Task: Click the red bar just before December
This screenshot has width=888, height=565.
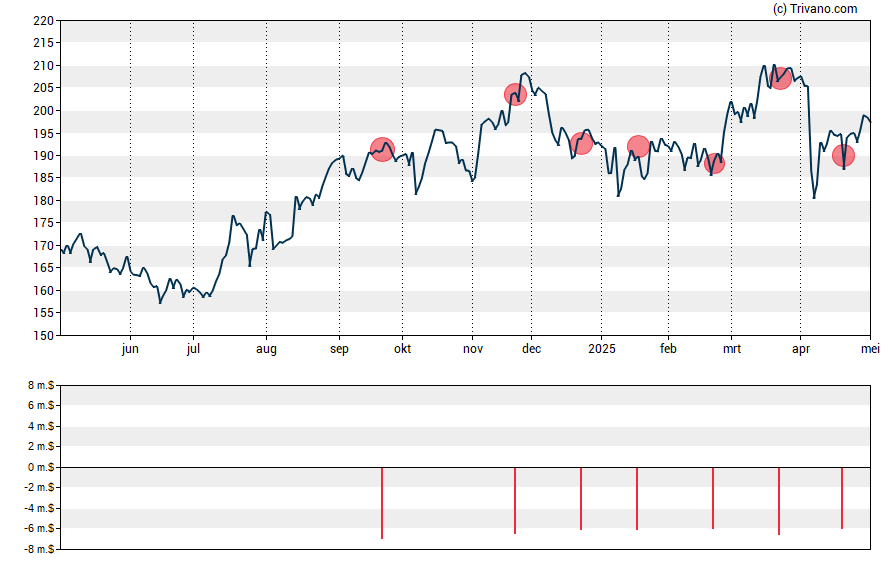Action: (x=515, y=500)
